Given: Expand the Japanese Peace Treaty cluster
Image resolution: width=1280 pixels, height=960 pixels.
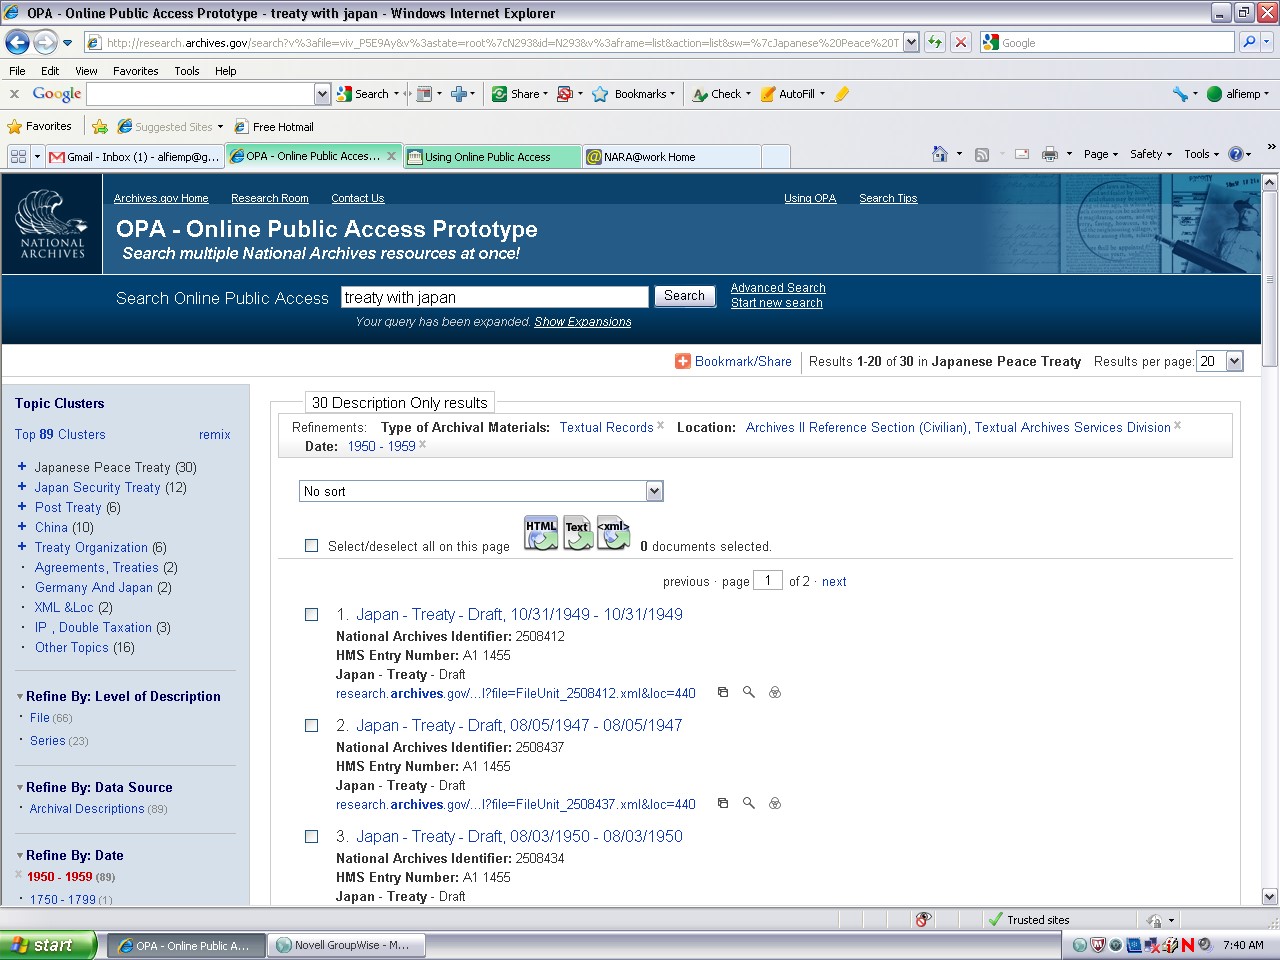Looking at the screenshot, I should pos(22,467).
